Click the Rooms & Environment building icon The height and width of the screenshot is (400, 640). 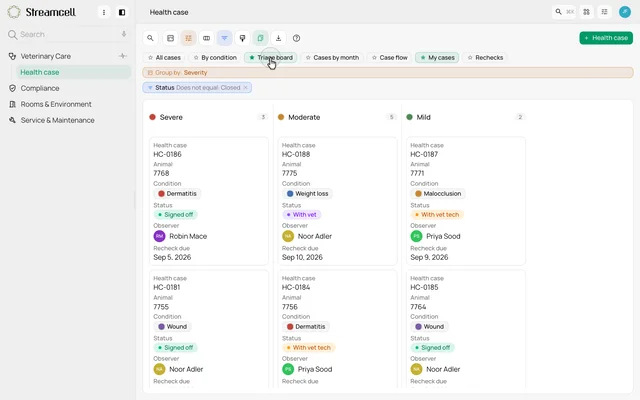pyautogui.click(x=12, y=104)
